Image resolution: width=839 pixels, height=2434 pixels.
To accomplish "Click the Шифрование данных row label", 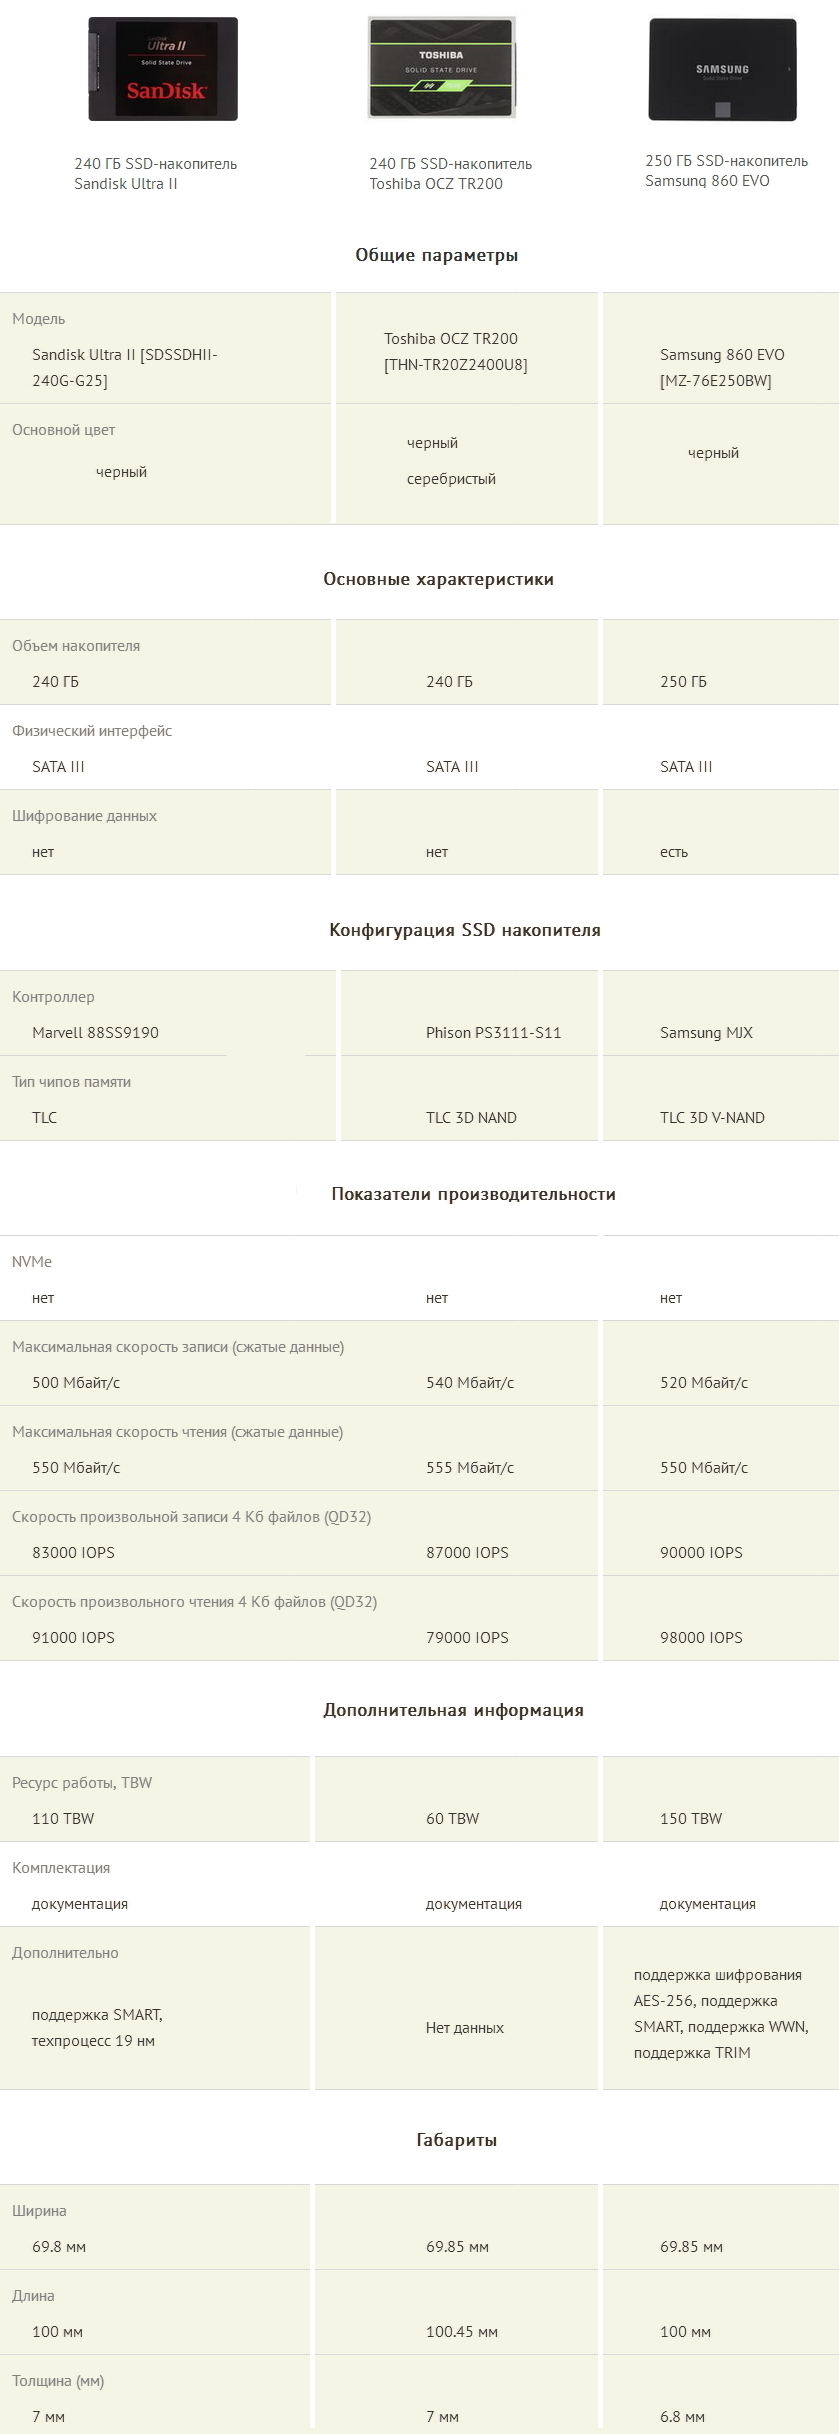I will pyautogui.click(x=84, y=816).
